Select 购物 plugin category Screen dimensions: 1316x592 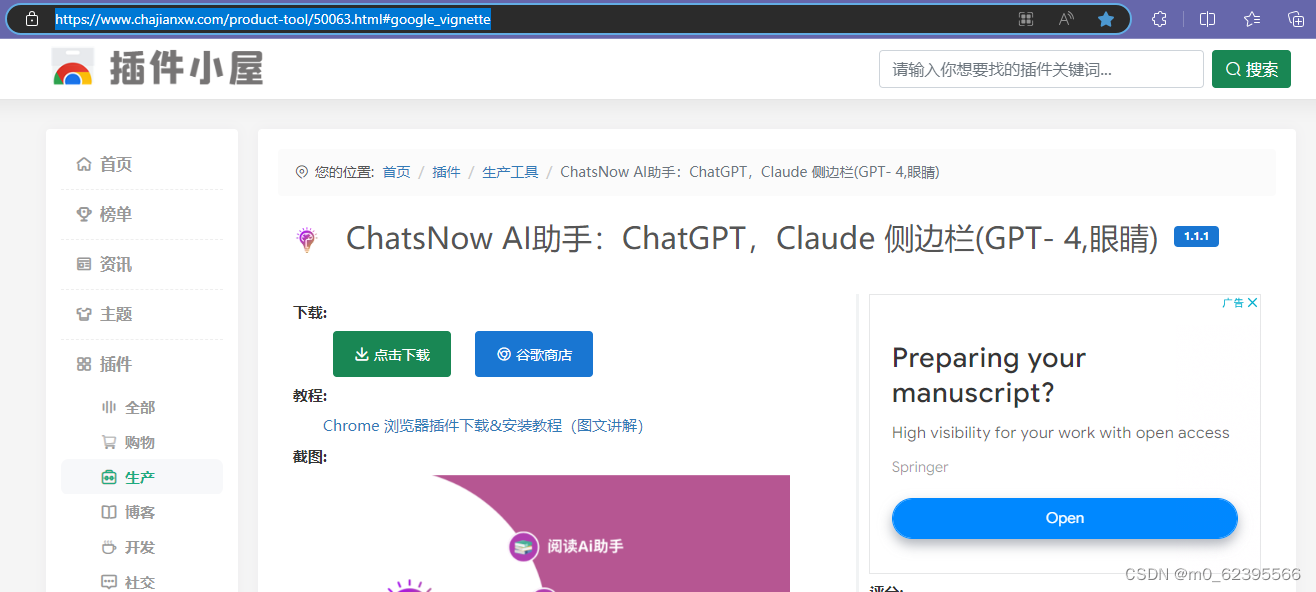pyautogui.click(x=142, y=442)
